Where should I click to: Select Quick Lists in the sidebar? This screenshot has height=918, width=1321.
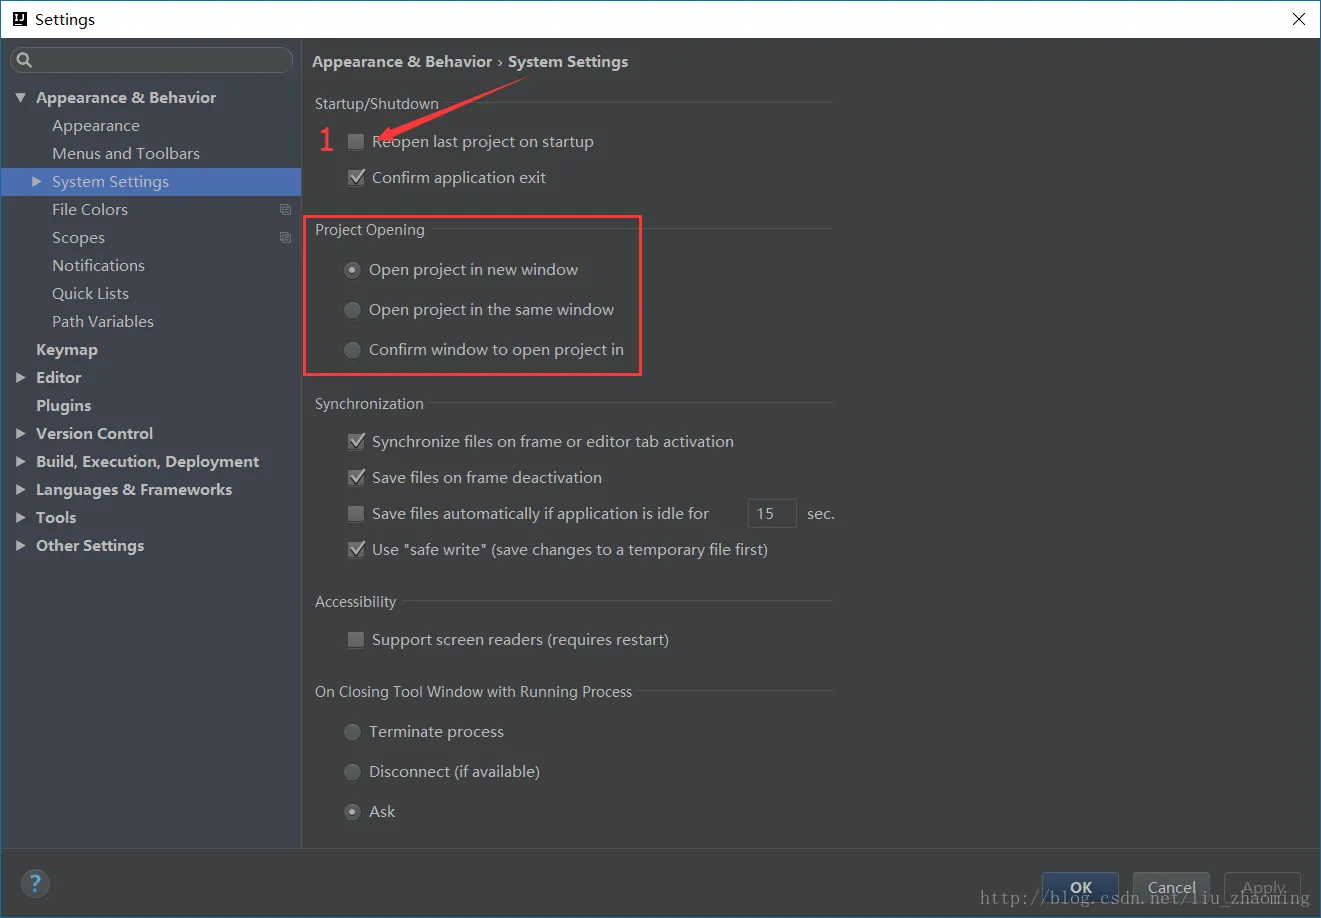(90, 294)
